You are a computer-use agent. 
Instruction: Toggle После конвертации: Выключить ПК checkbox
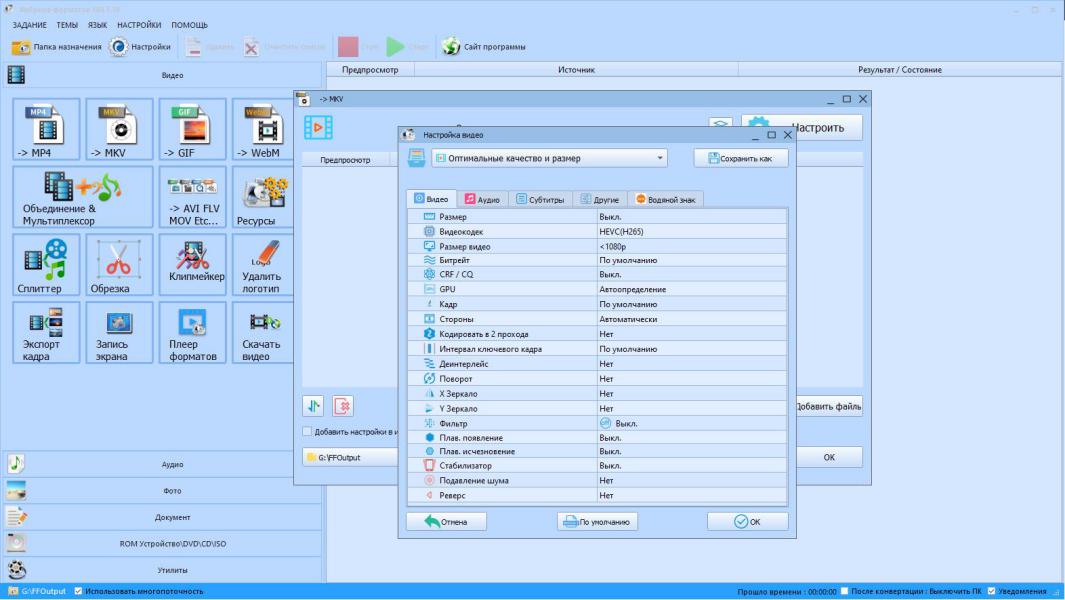pyautogui.click(x=844, y=591)
